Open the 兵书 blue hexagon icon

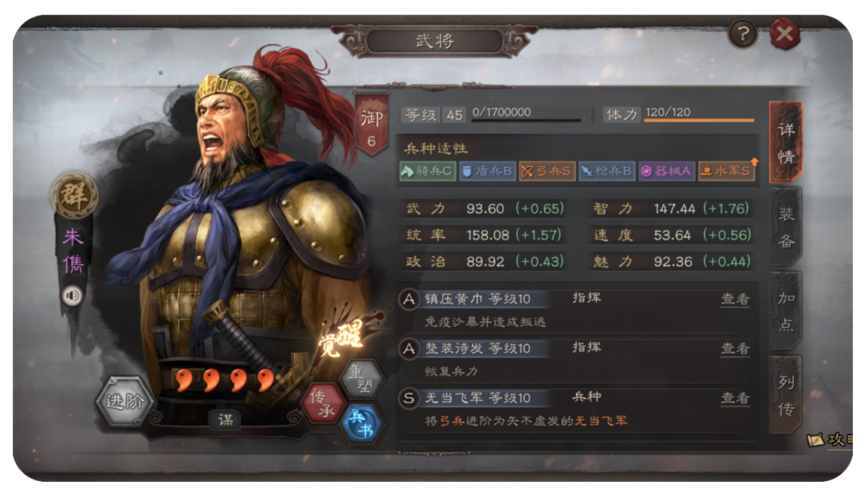coord(362,424)
